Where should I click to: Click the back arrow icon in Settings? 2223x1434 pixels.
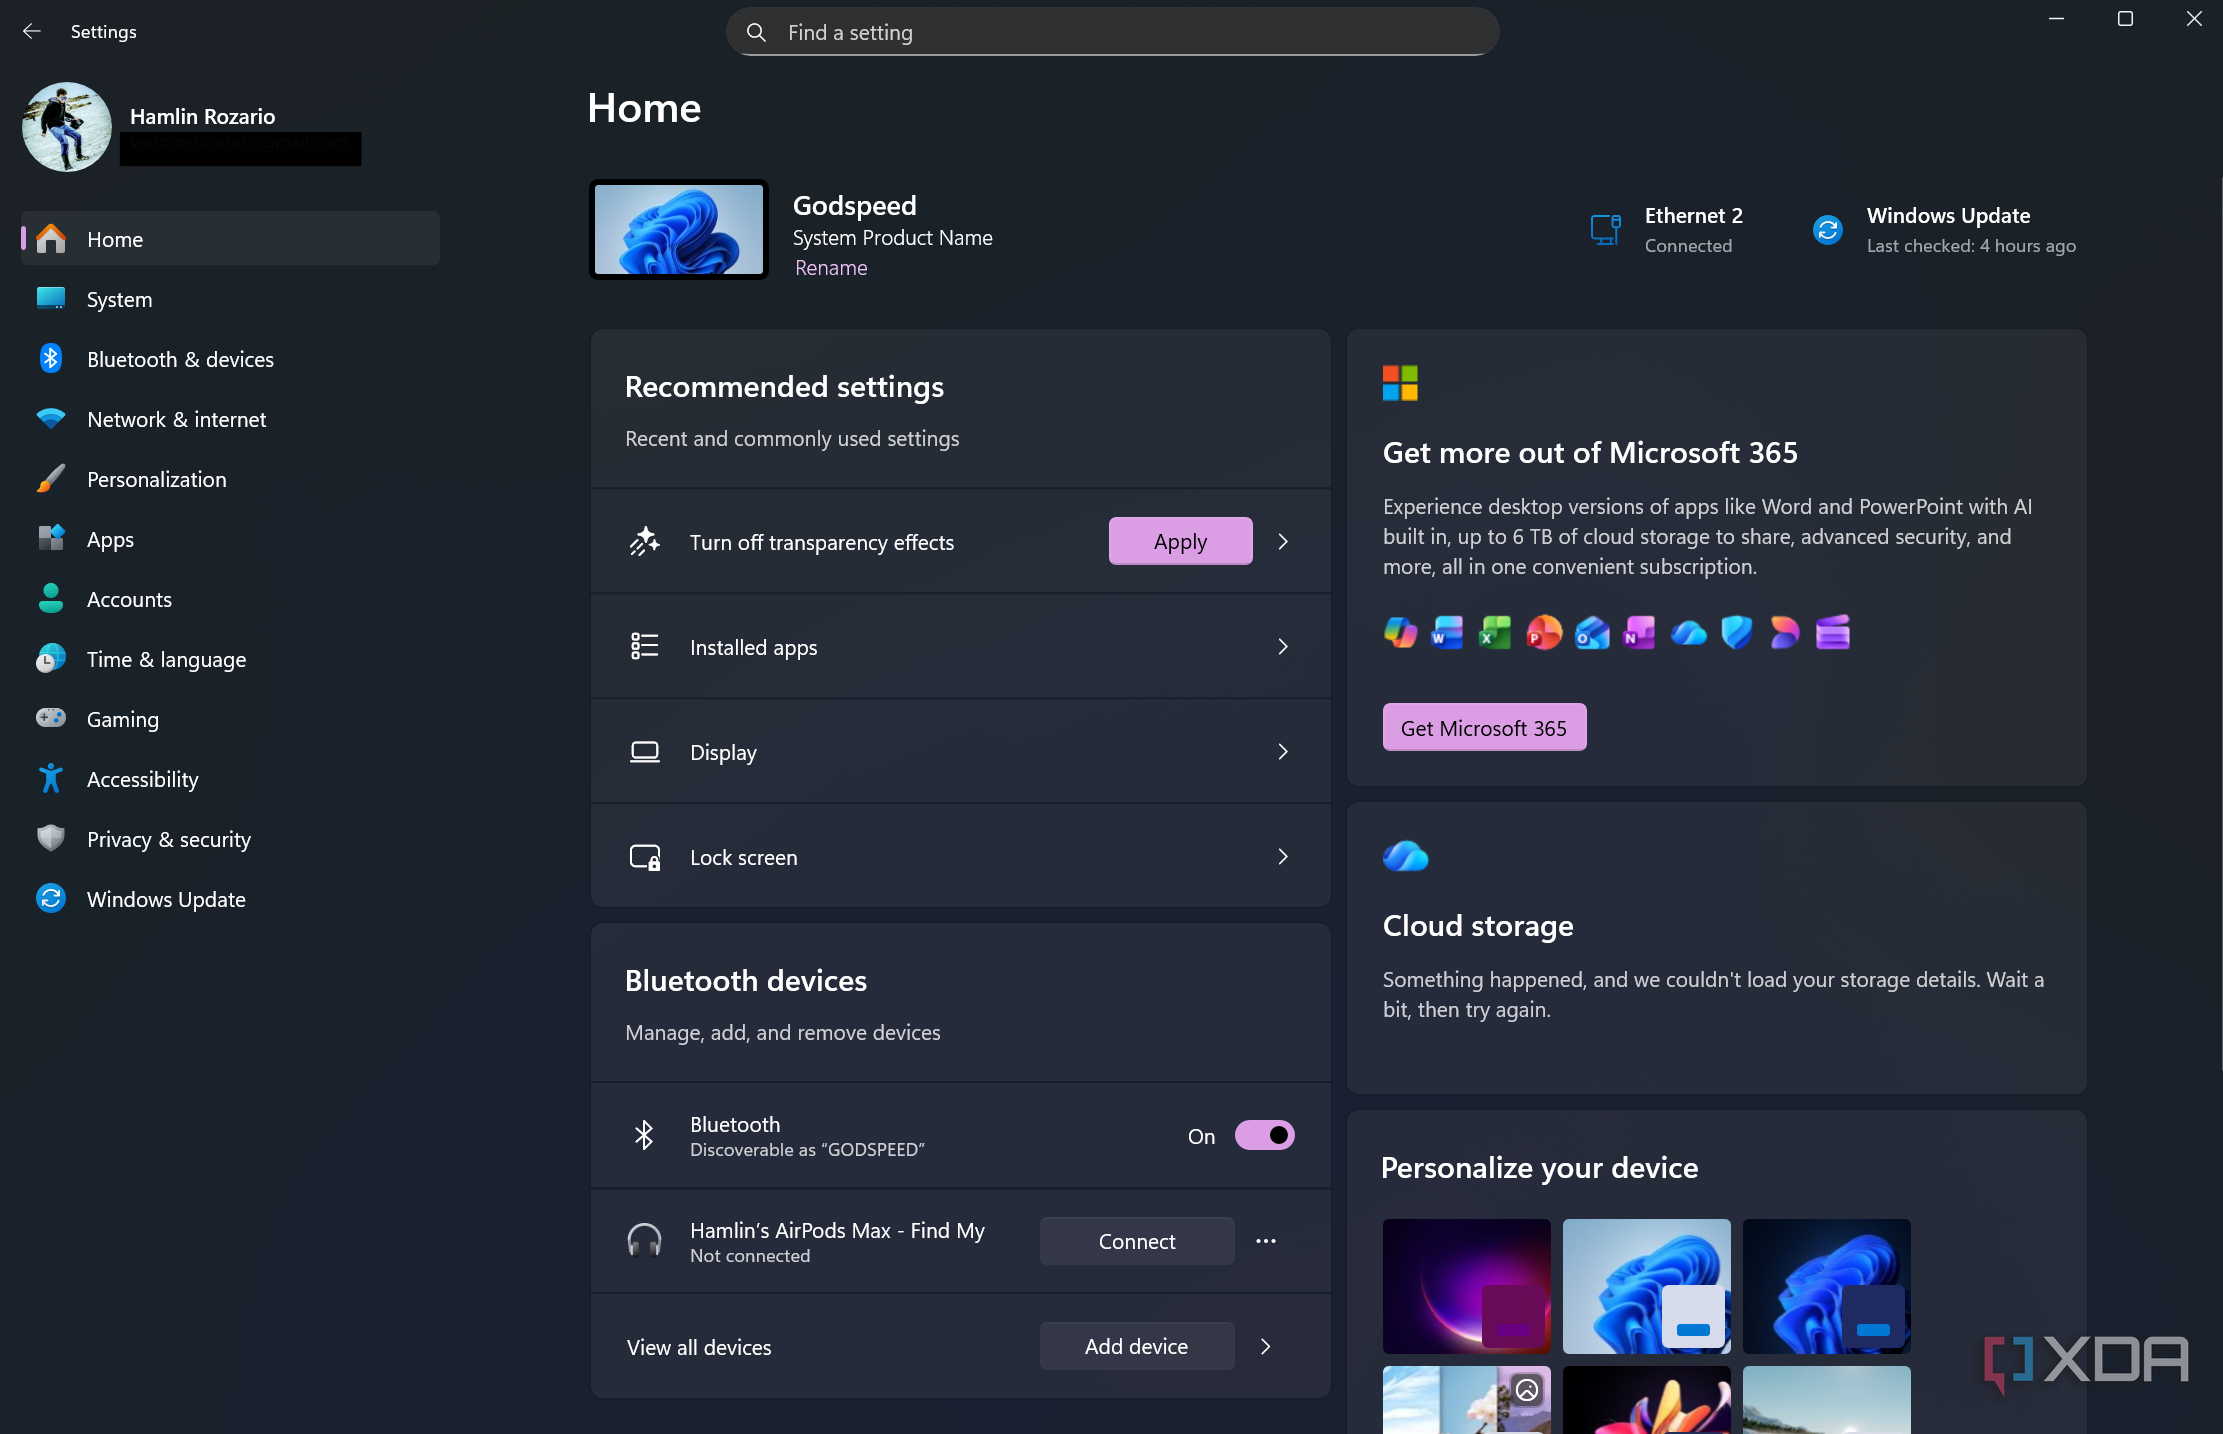click(x=32, y=31)
